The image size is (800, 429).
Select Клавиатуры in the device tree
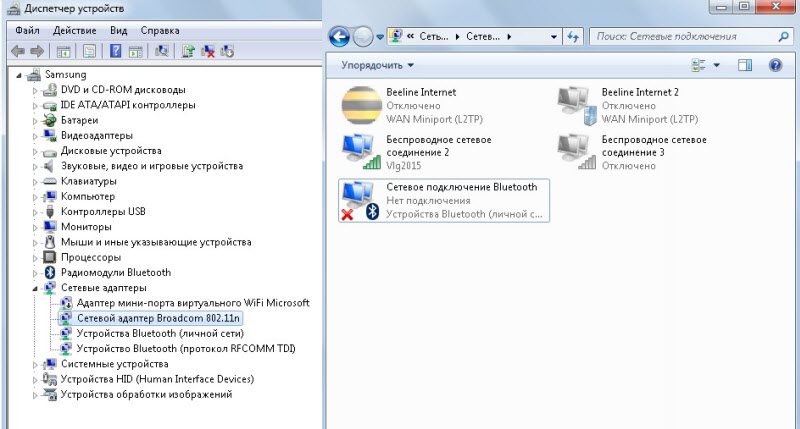tap(89, 181)
